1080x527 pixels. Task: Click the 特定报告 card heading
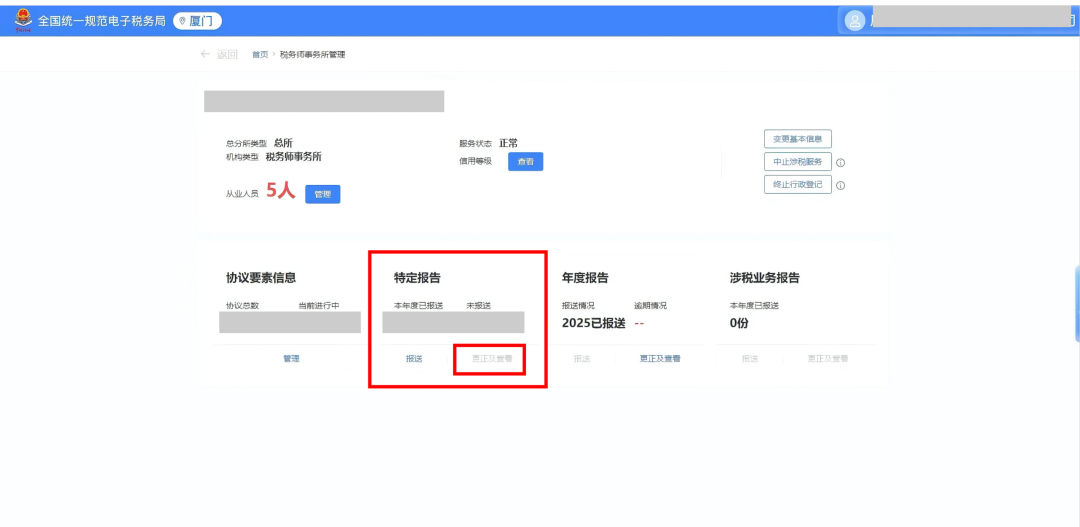pos(417,278)
